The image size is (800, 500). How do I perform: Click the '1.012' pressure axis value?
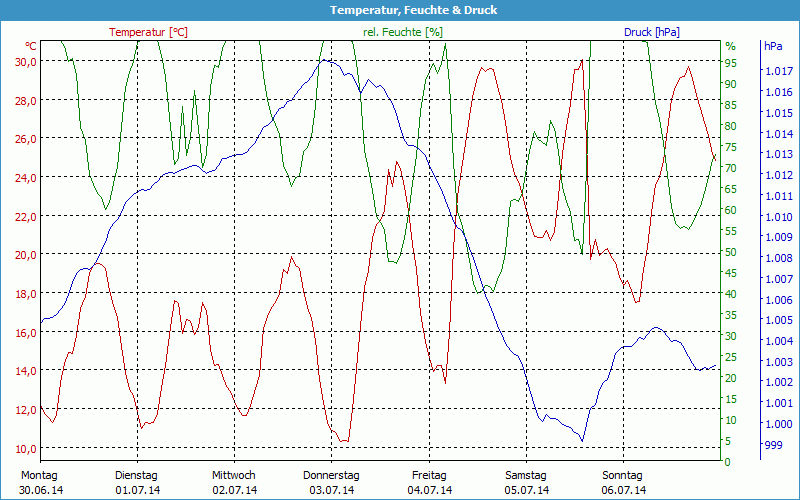[779, 175]
